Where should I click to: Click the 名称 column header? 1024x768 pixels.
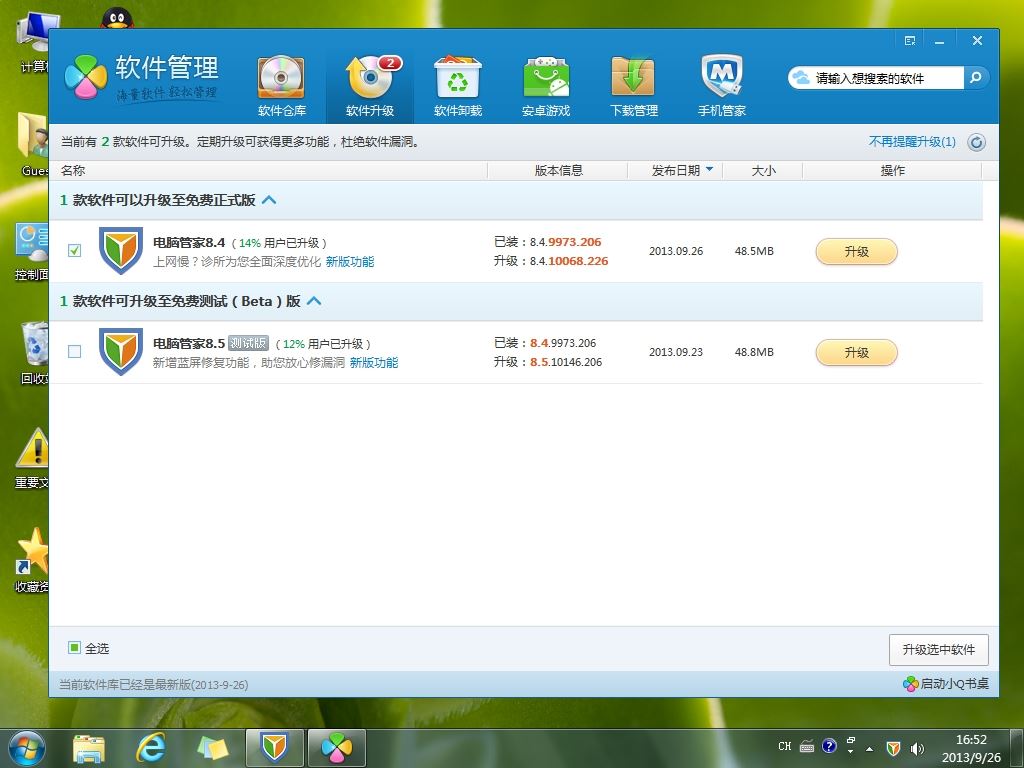pyautogui.click(x=72, y=170)
